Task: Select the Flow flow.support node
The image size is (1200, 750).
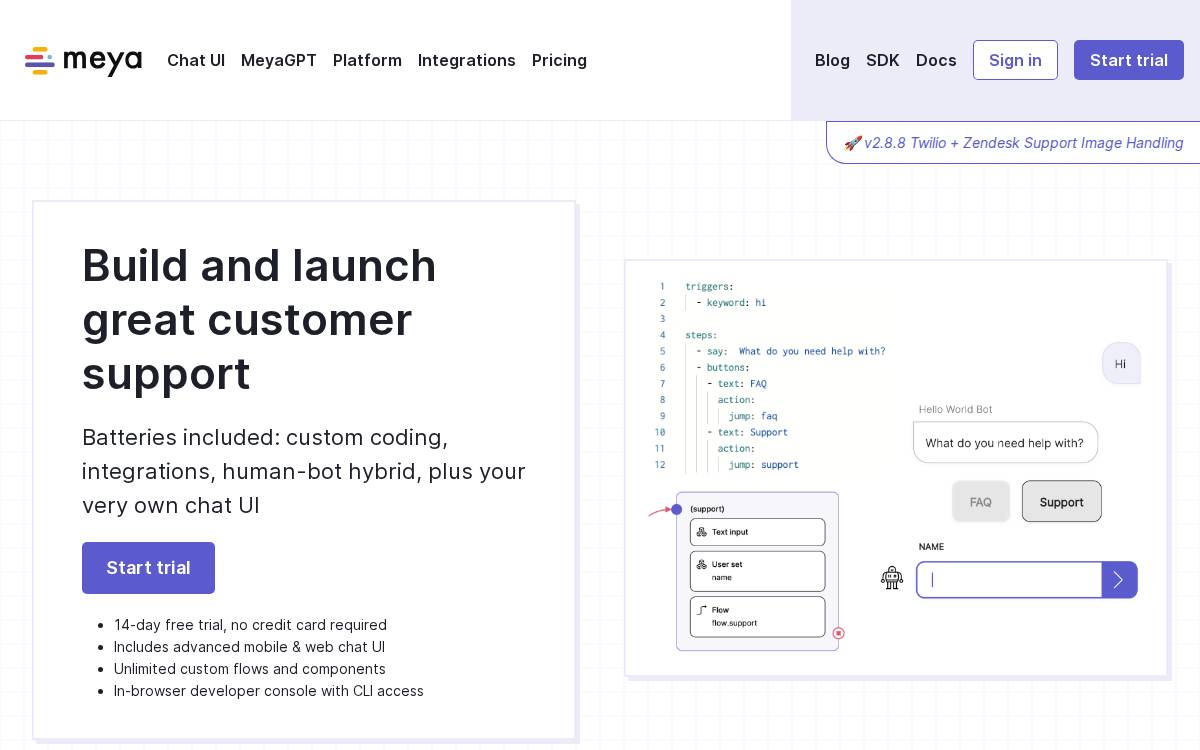Action: click(x=757, y=617)
